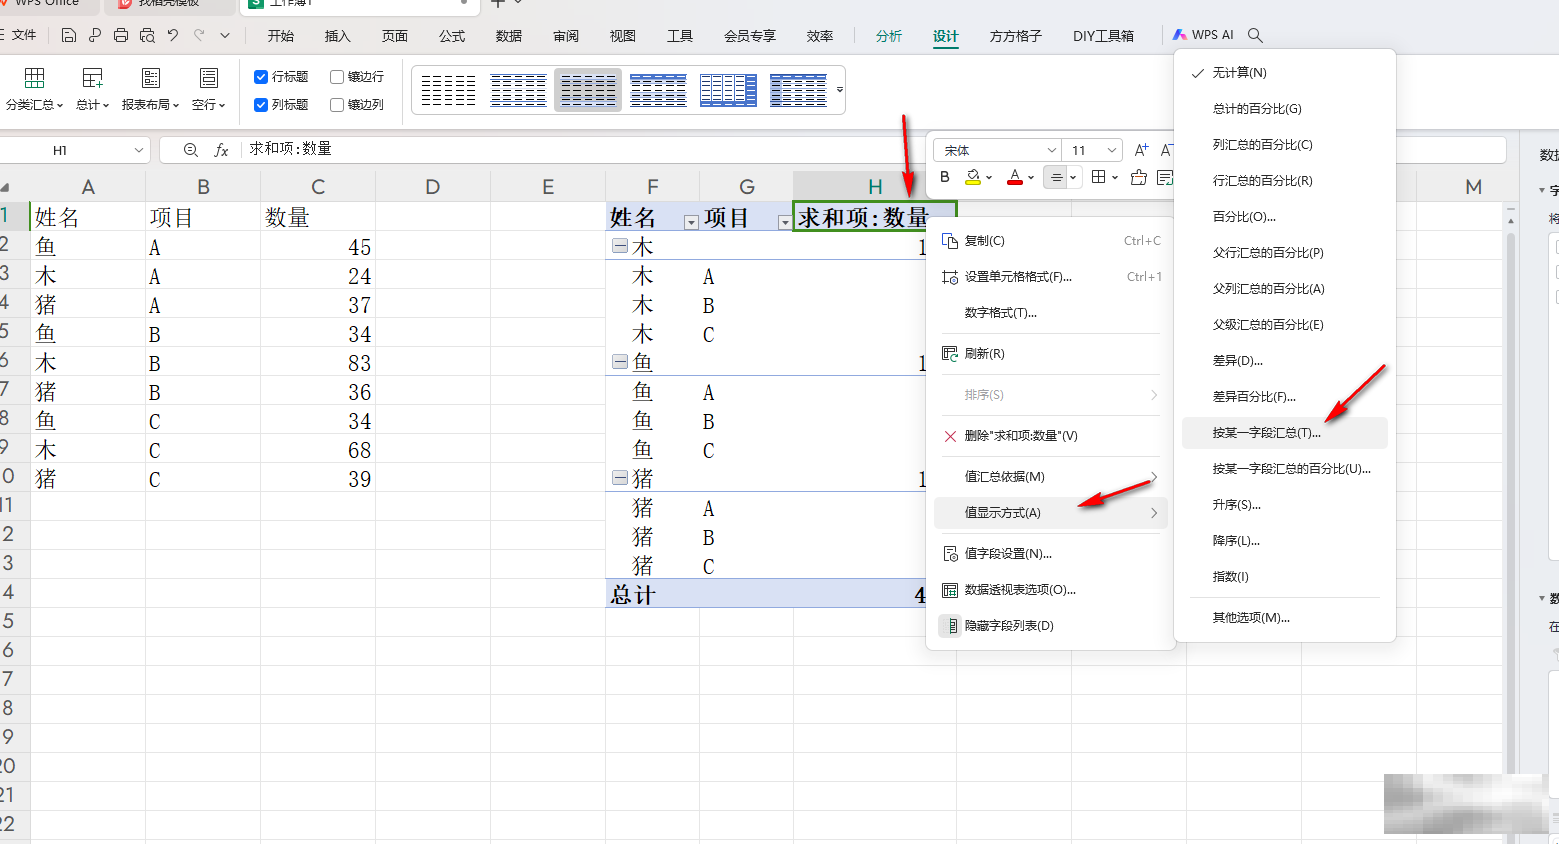Select column M header
Screen dimensions: 1559x844
(1473, 187)
